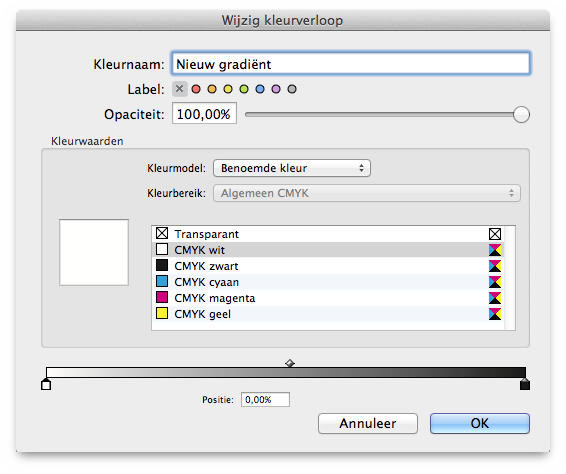
Task: Select CMYK magenta in color list
Action: [x=328, y=298]
